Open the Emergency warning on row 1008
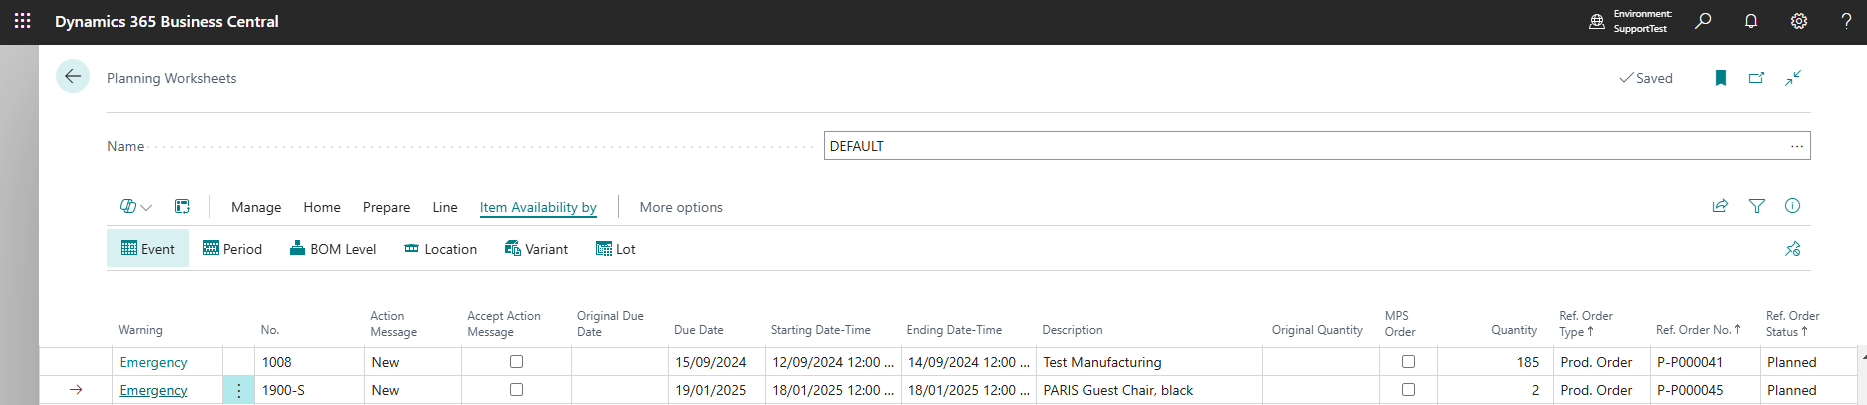 153,362
